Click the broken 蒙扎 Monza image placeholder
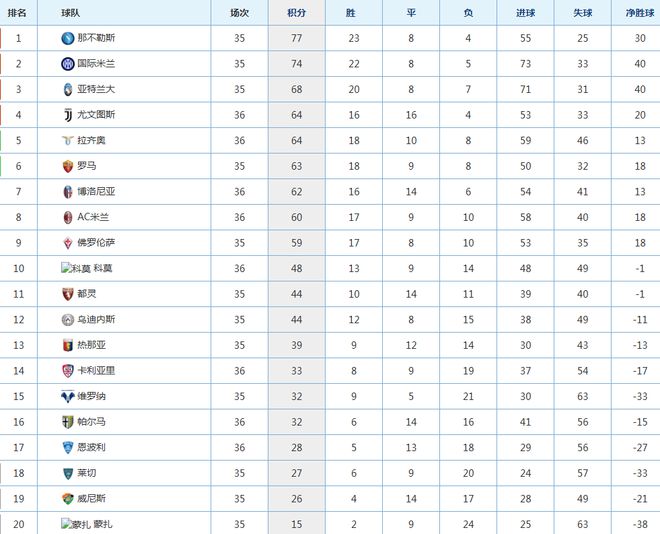The width and height of the screenshot is (660, 534). (76, 524)
